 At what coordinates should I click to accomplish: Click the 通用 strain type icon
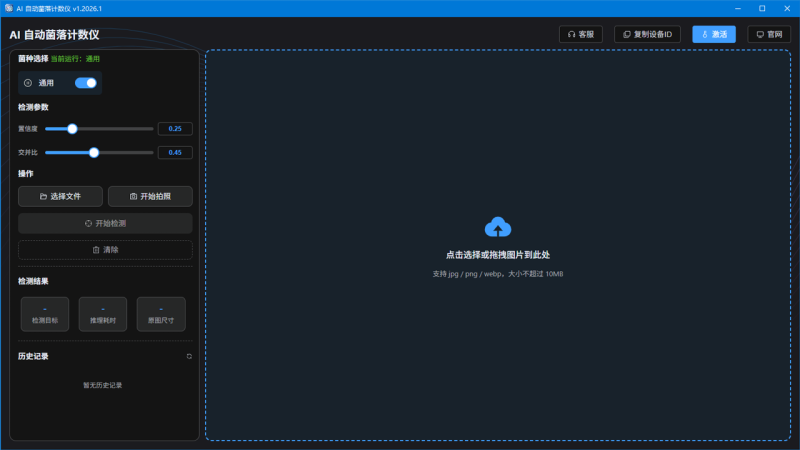[28, 83]
